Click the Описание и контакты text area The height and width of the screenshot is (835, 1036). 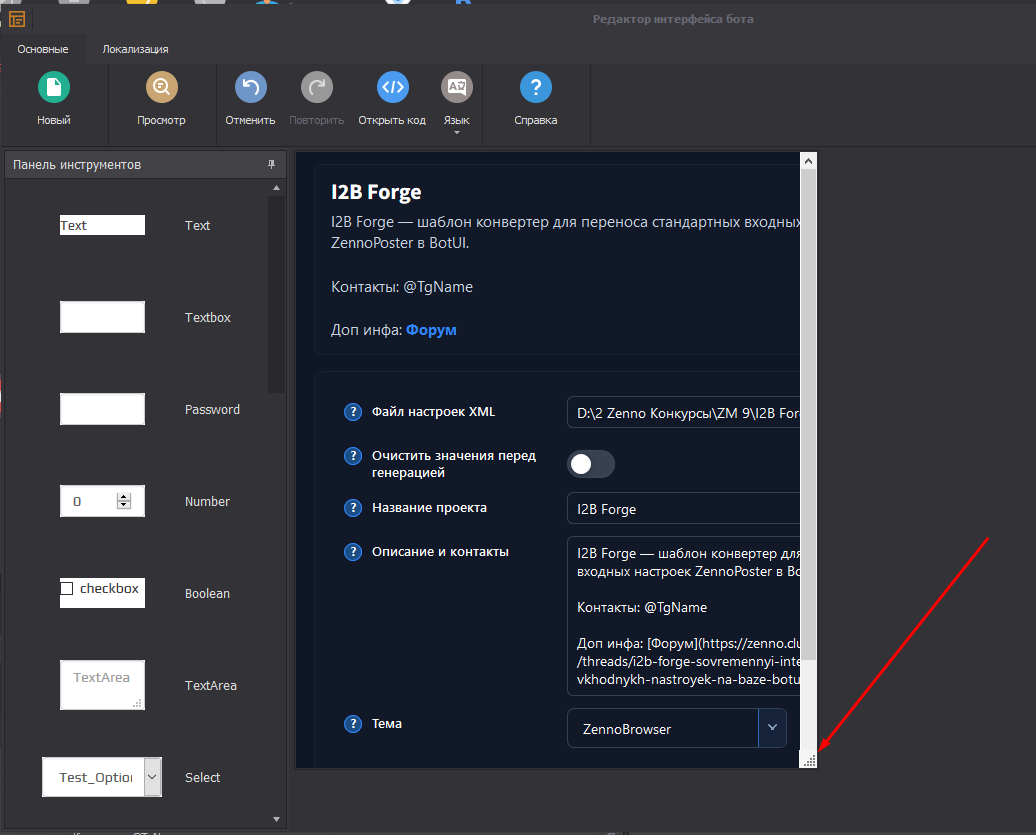click(x=683, y=616)
